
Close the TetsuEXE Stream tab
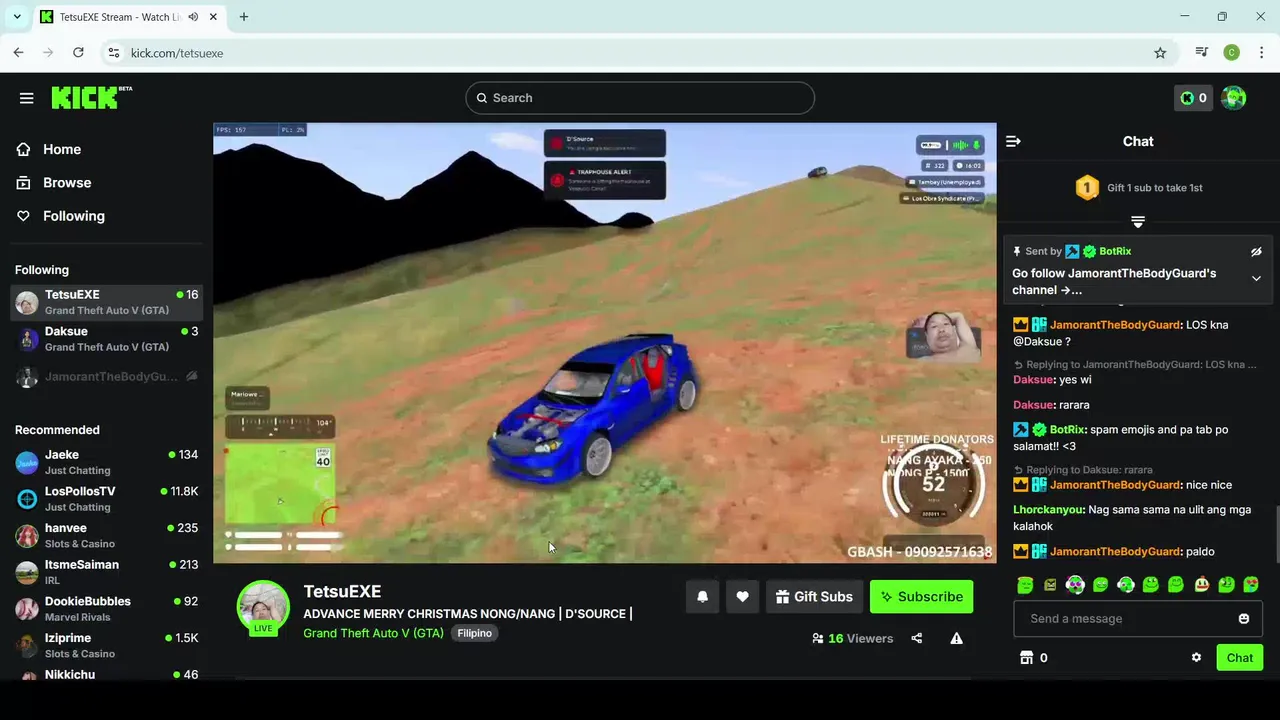coord(213,17)
